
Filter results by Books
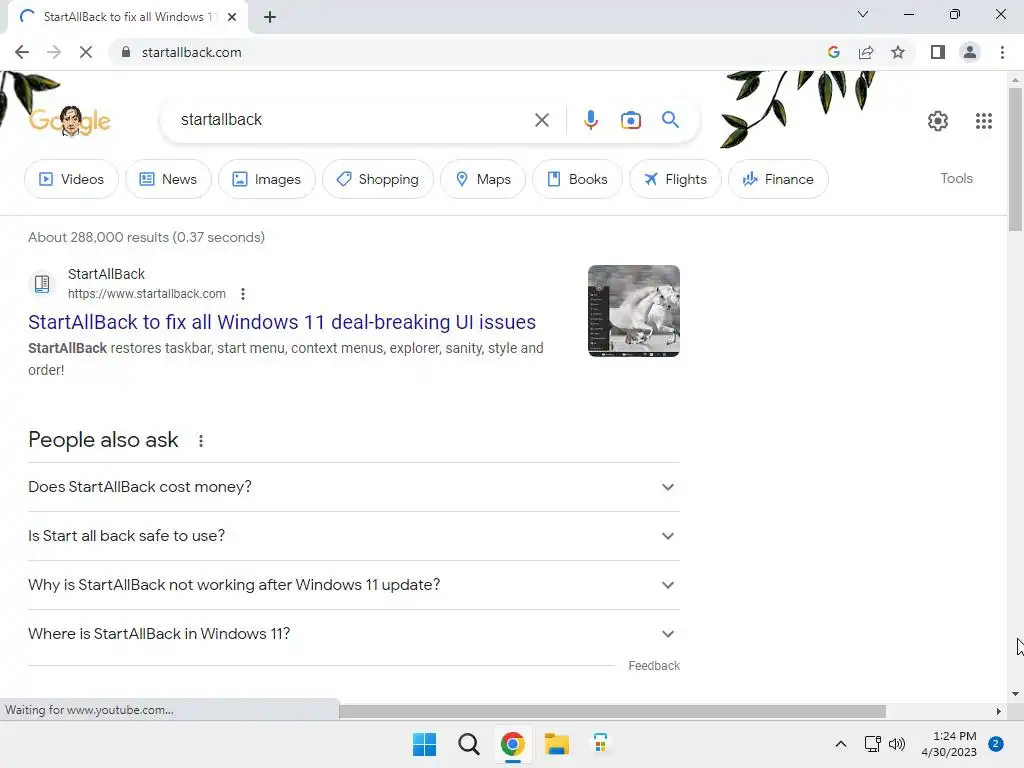(x=577, y=179)
